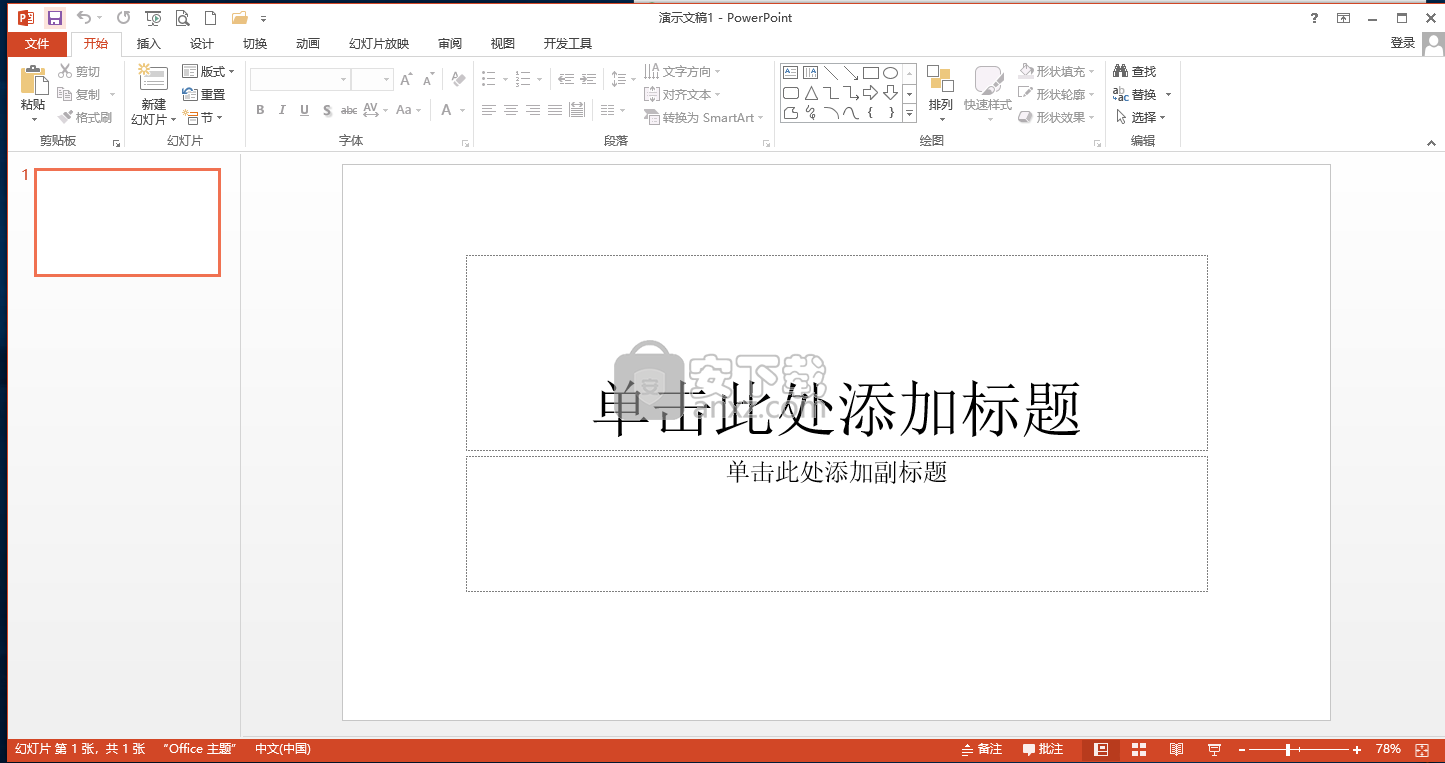The height and width of the screenshot is (763, 1445).
Task: Collapse the ribbon with the chevron
Action: pos(1431,143)
